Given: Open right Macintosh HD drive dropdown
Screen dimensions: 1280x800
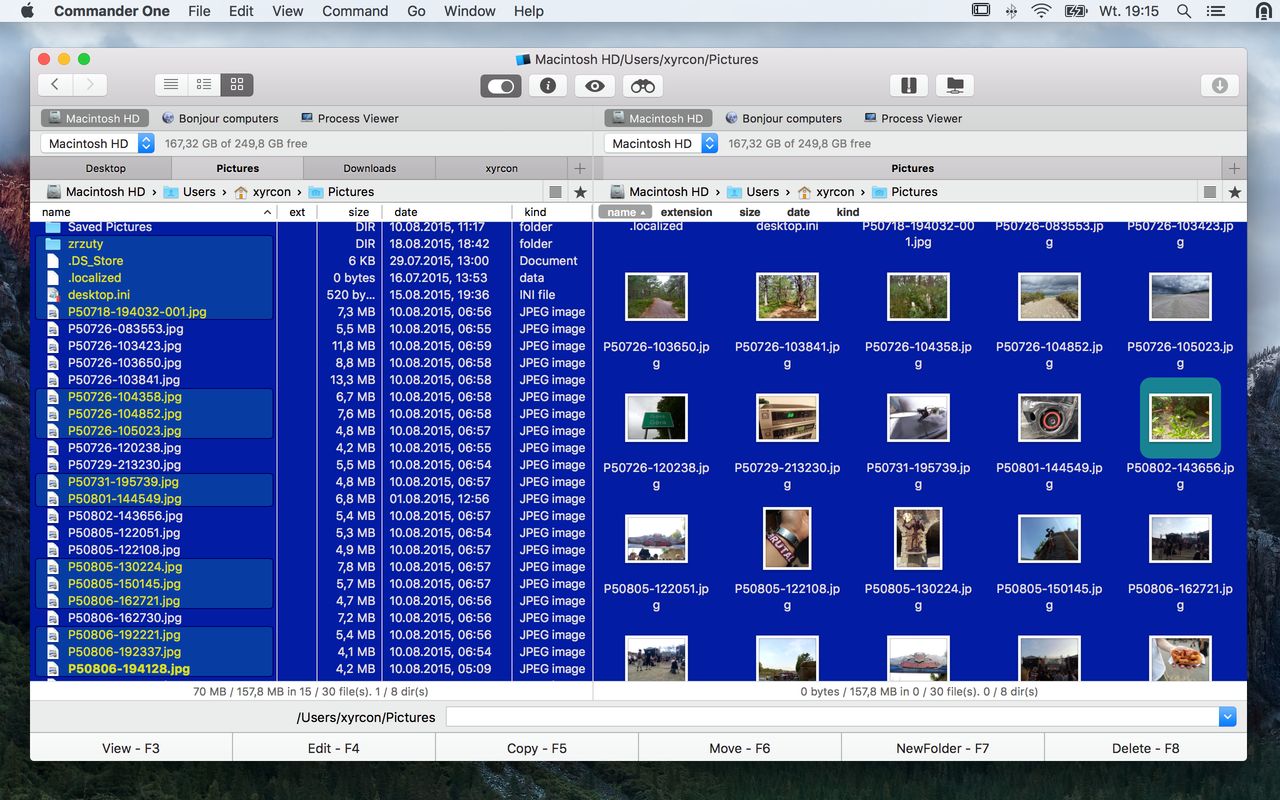Looking at the screenshot, I should pyautogui.click(x=709, y=143).
